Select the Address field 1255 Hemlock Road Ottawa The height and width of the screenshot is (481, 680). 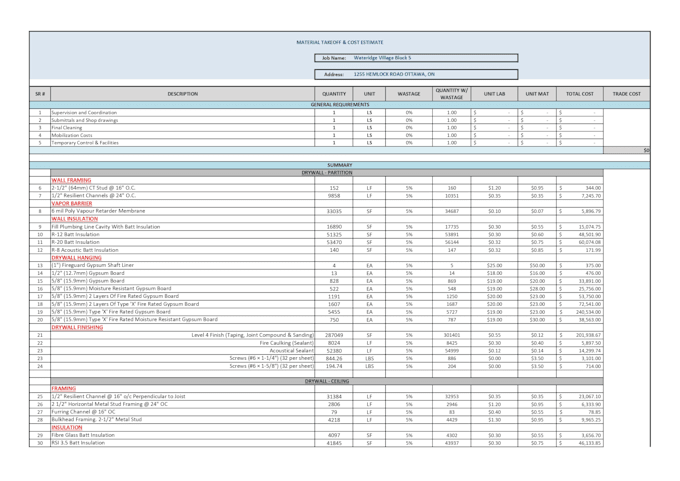[416, 74]
